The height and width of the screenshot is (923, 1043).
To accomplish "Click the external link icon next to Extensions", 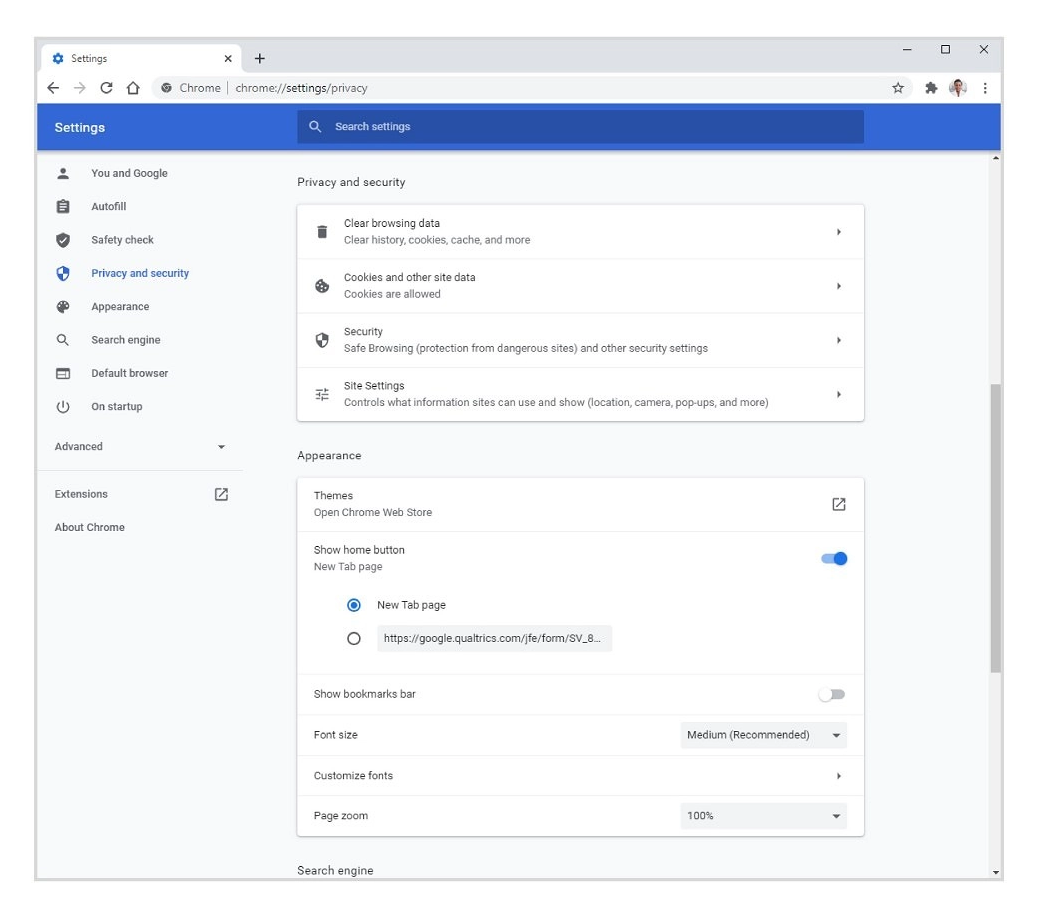I will [222, 494].
